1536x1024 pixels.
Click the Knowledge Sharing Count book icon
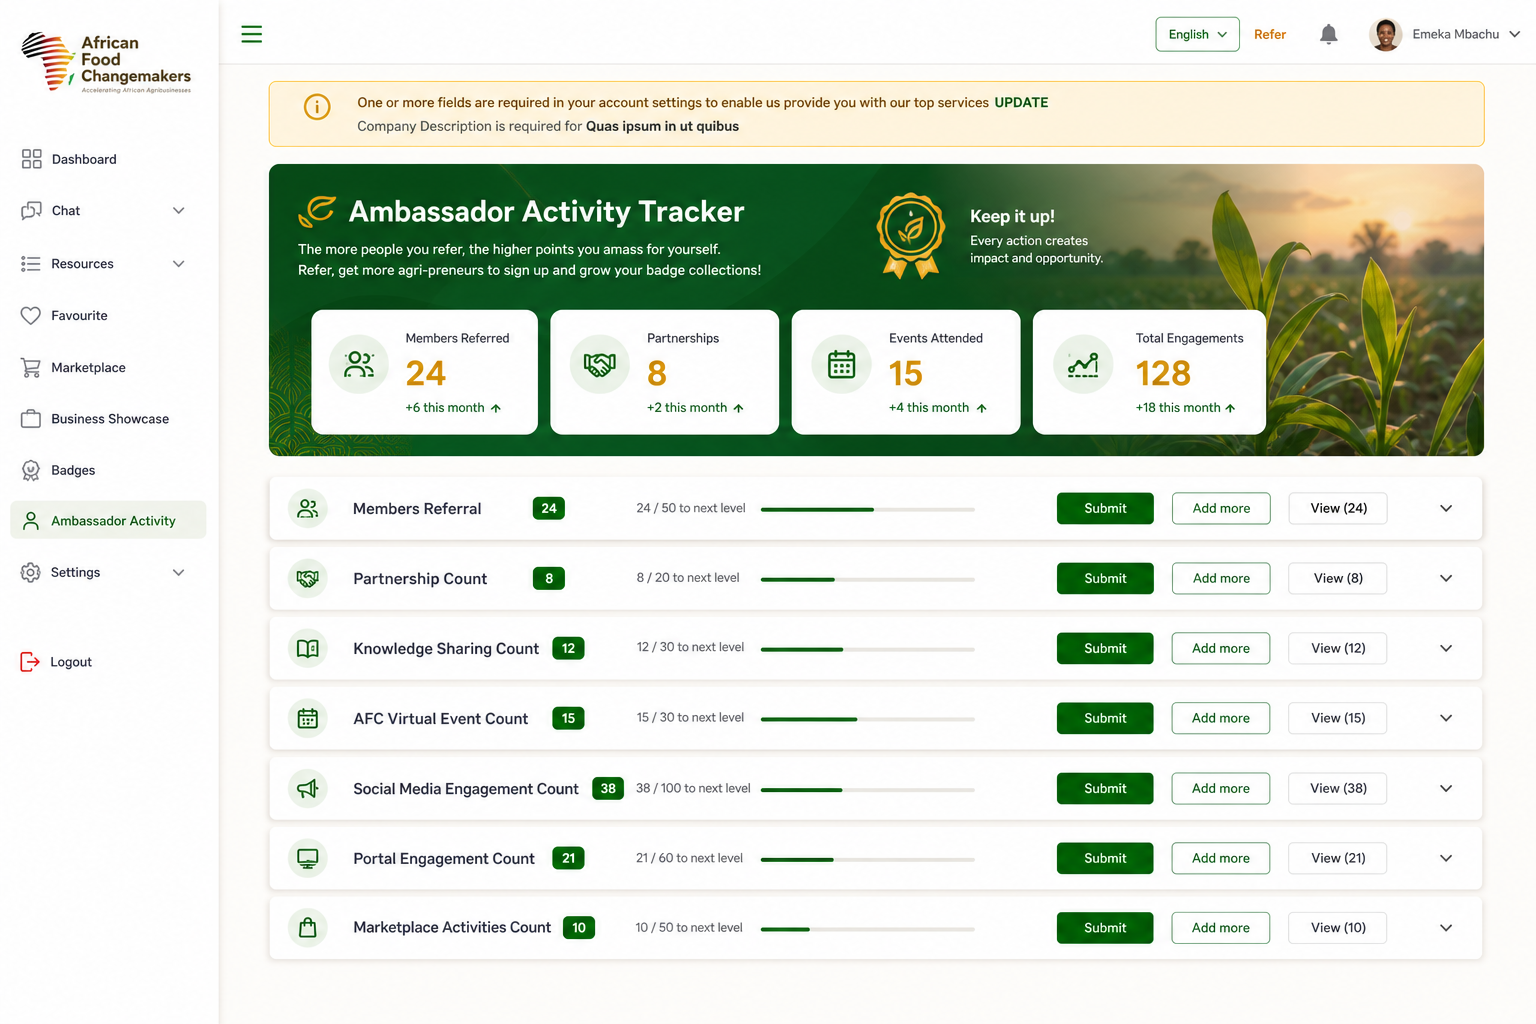(x=308, y=648)
